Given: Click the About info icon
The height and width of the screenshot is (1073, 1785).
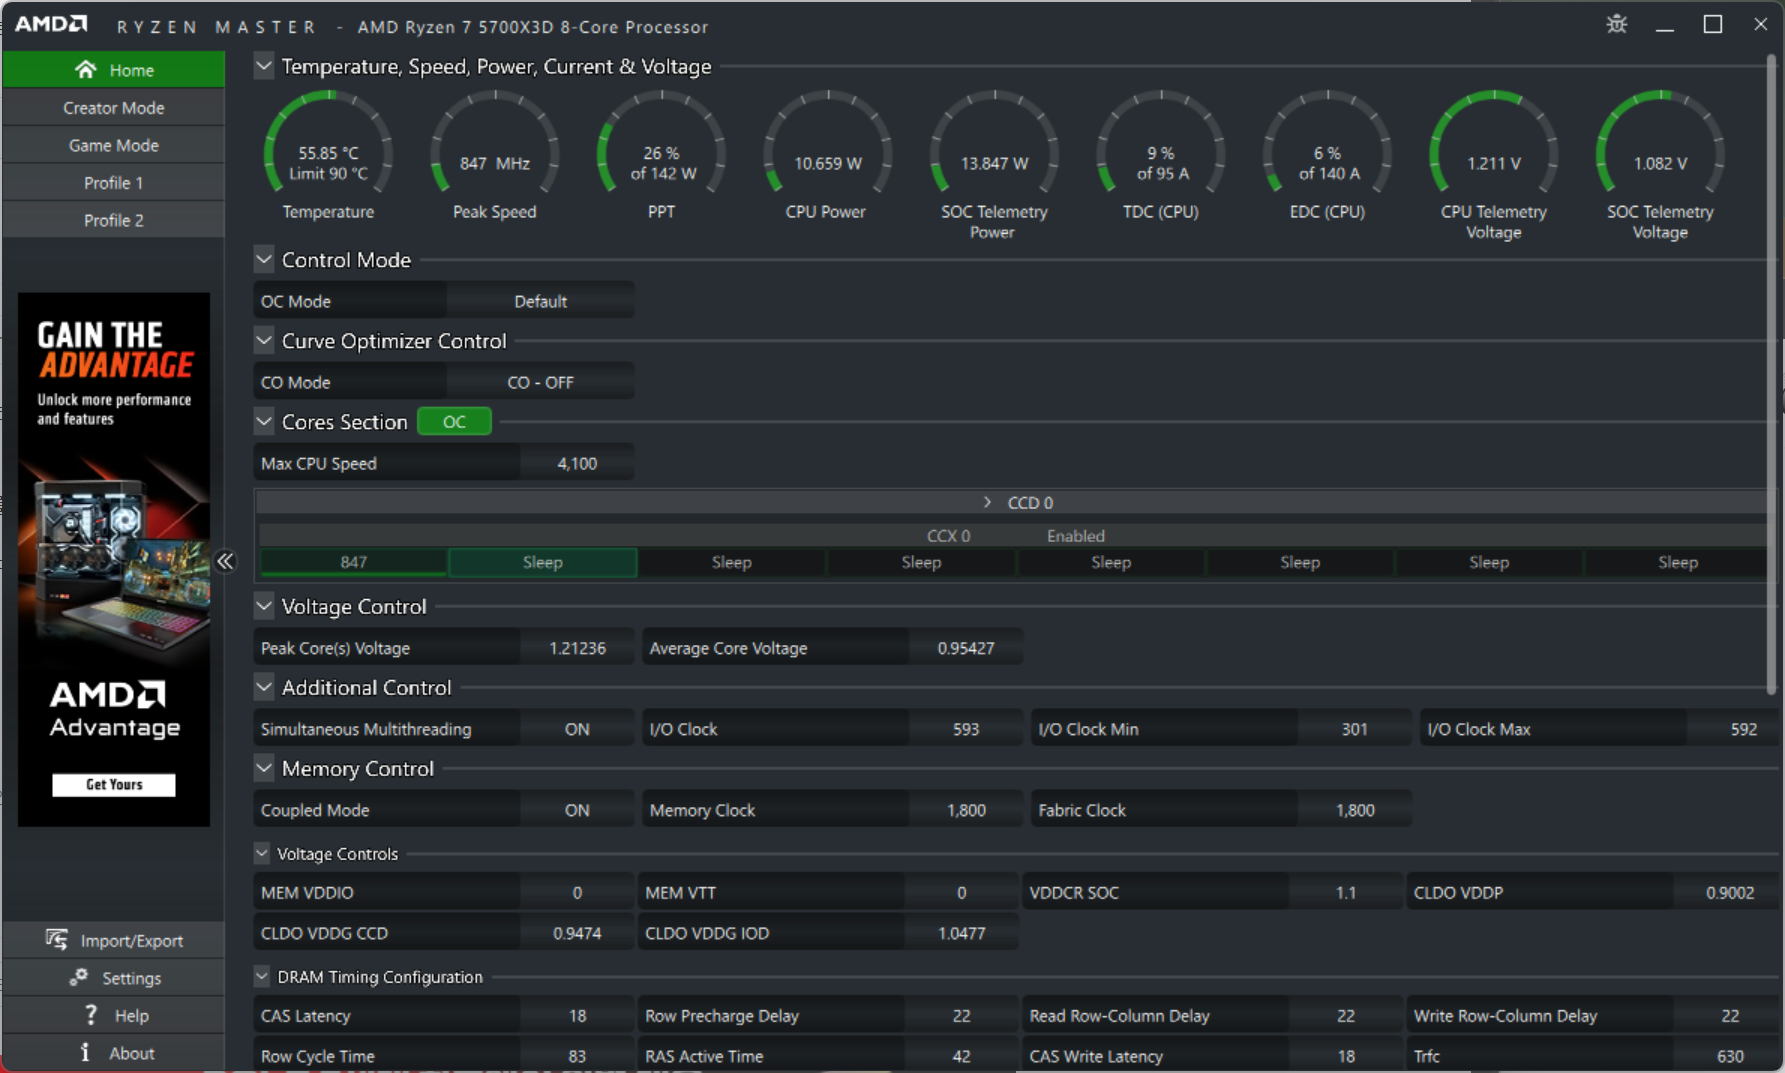Looking at the screenshot, I should click(85, 1052).
